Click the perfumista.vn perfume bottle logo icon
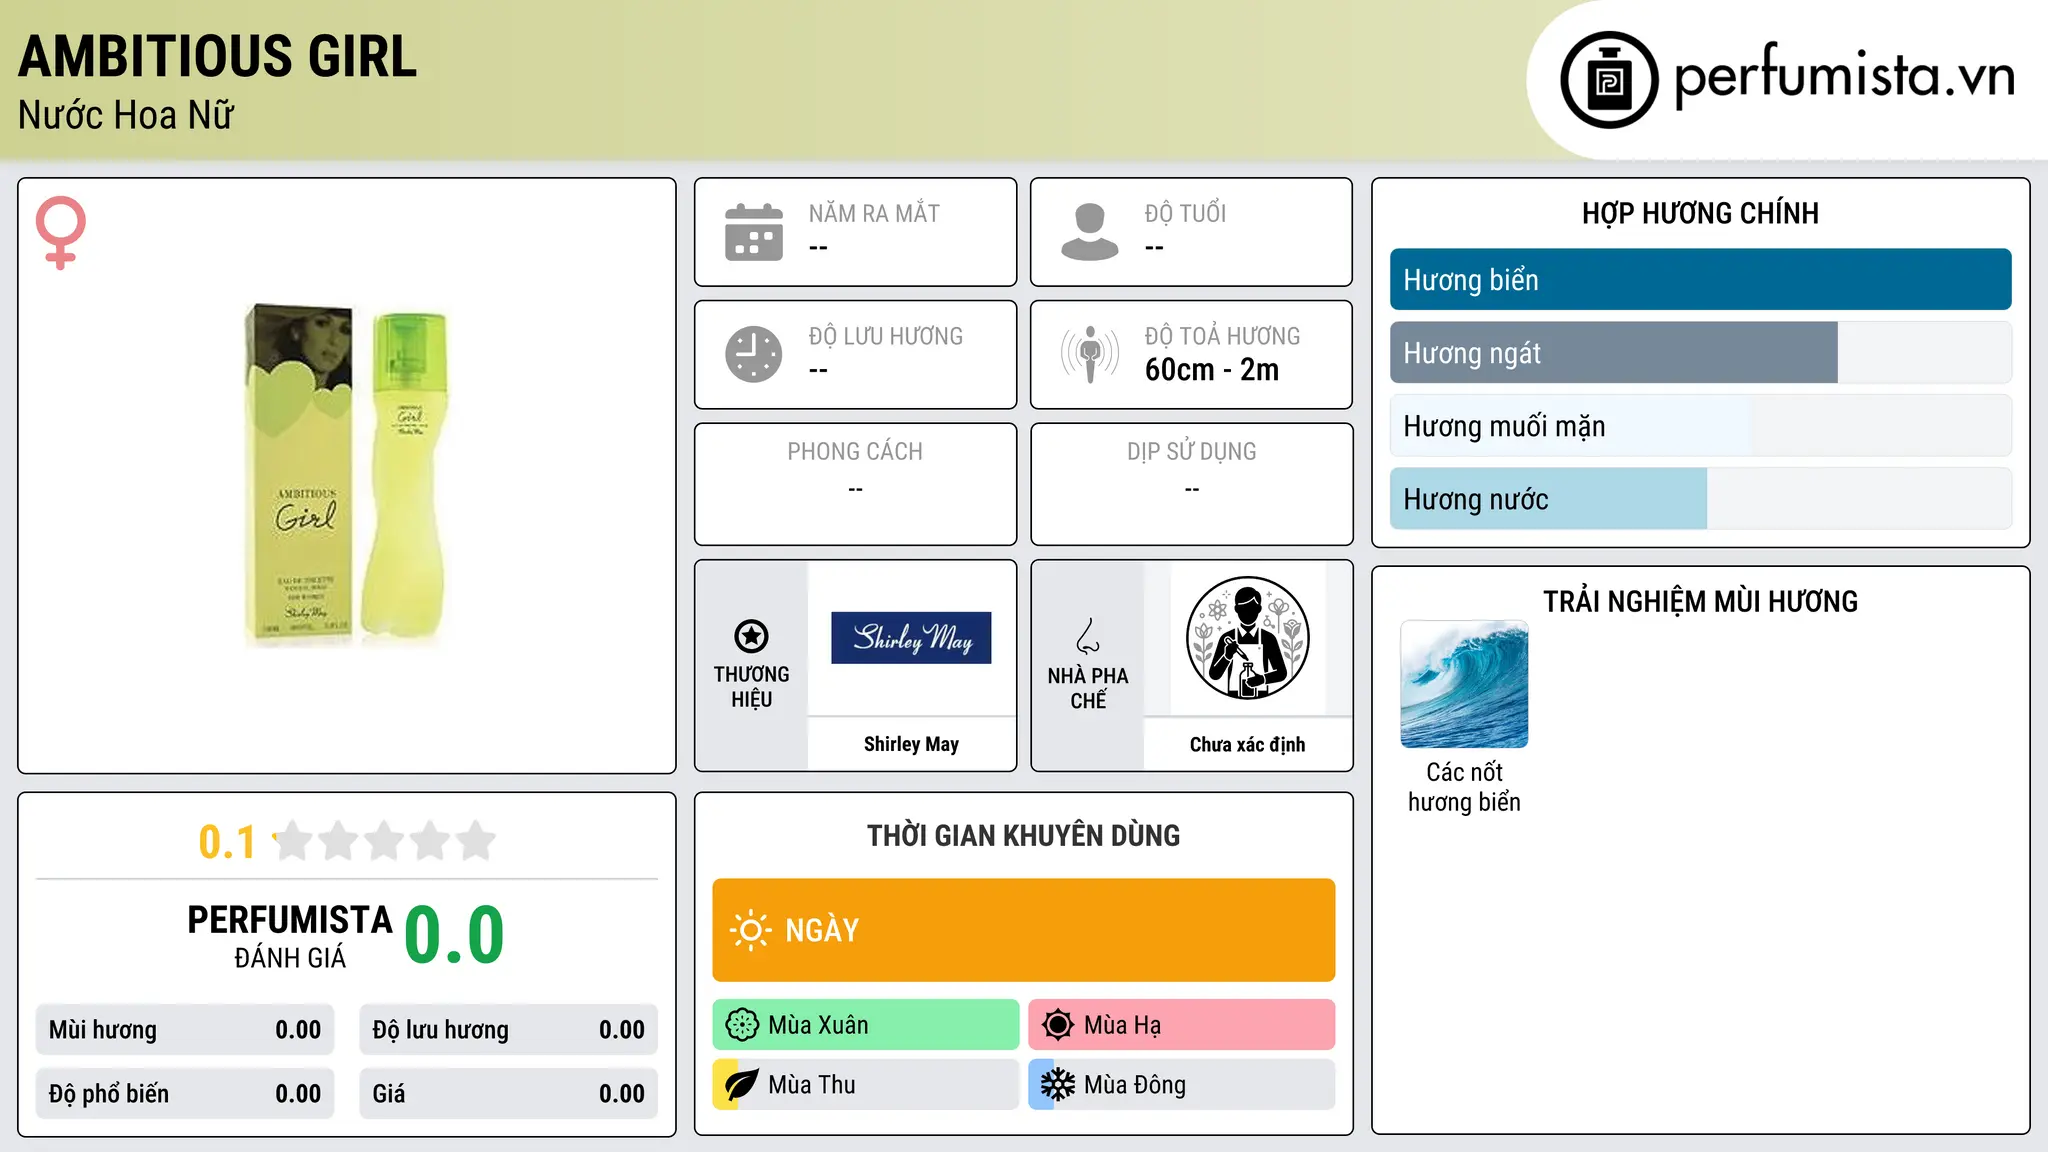2048x1152 pixels. click(1609, 80)
